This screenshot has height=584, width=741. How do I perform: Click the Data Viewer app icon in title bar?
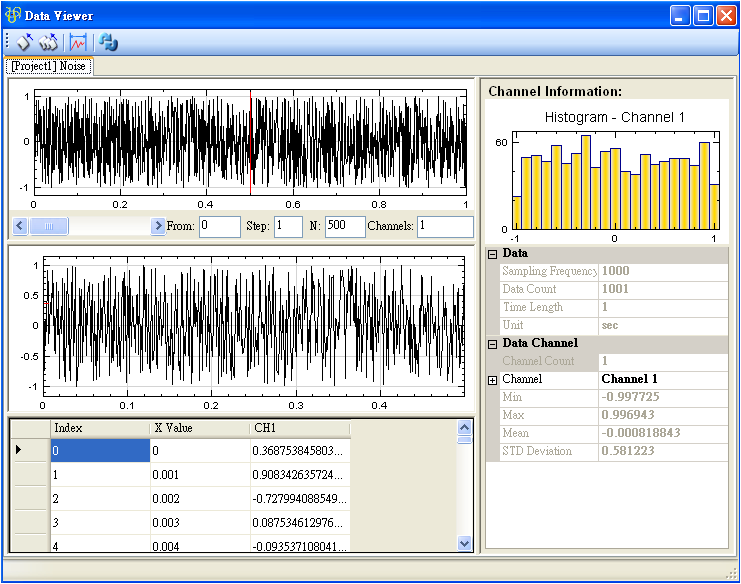click(13, 15)
